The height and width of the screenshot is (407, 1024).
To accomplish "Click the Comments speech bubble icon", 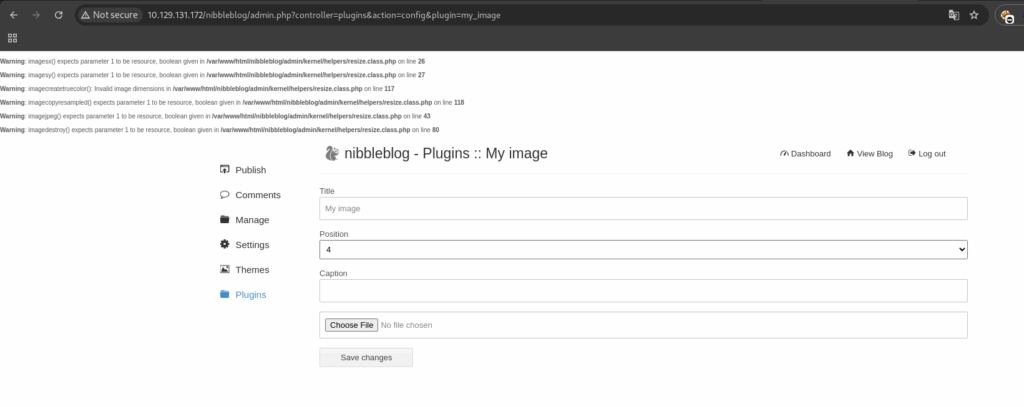I will coord(225,194).
